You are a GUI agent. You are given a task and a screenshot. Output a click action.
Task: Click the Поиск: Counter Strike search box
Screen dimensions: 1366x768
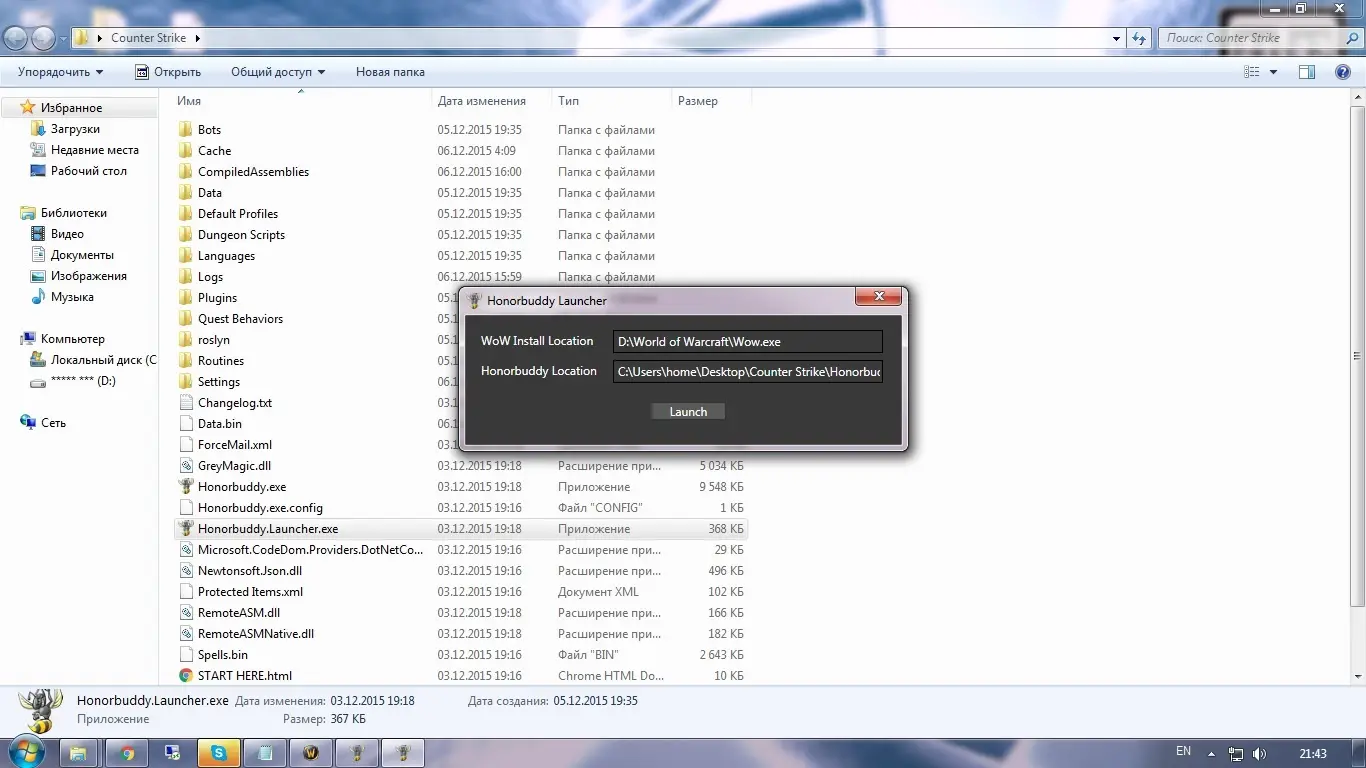click(x=1260, y=38)
